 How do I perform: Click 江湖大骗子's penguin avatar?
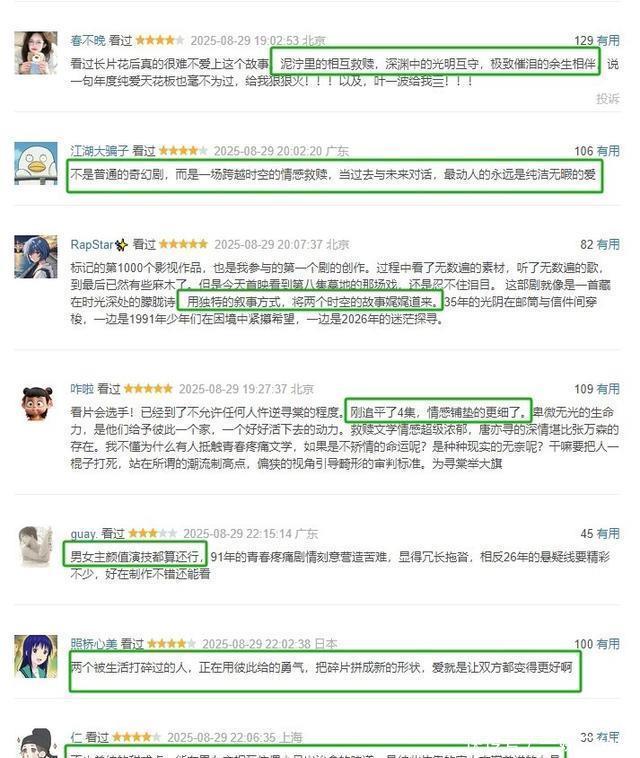[x=36, y=163]
